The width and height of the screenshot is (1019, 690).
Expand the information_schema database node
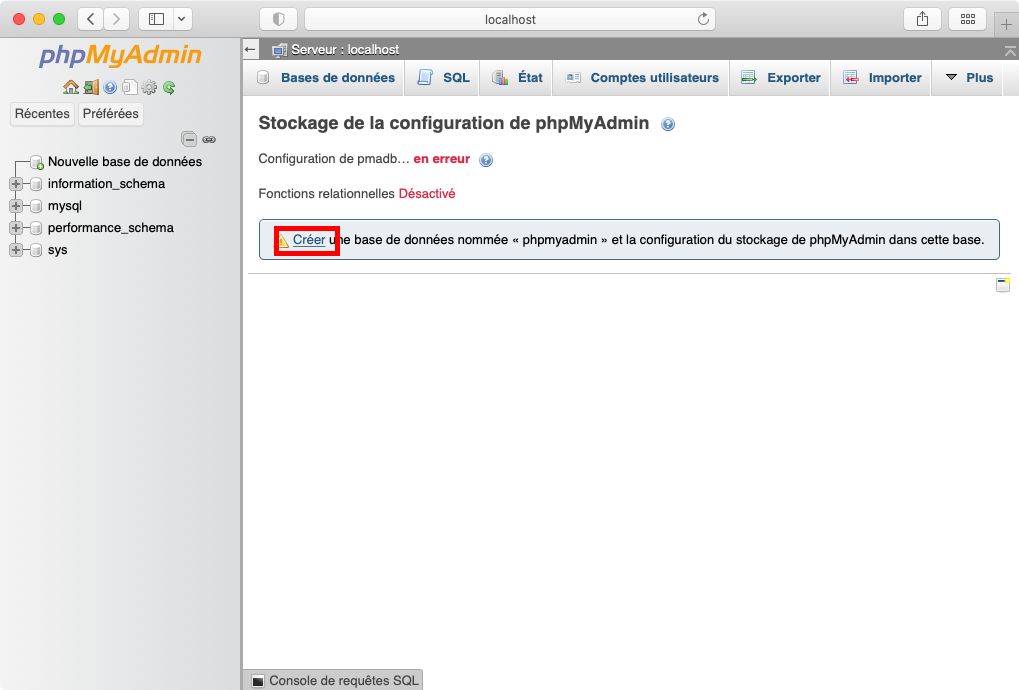15,184
